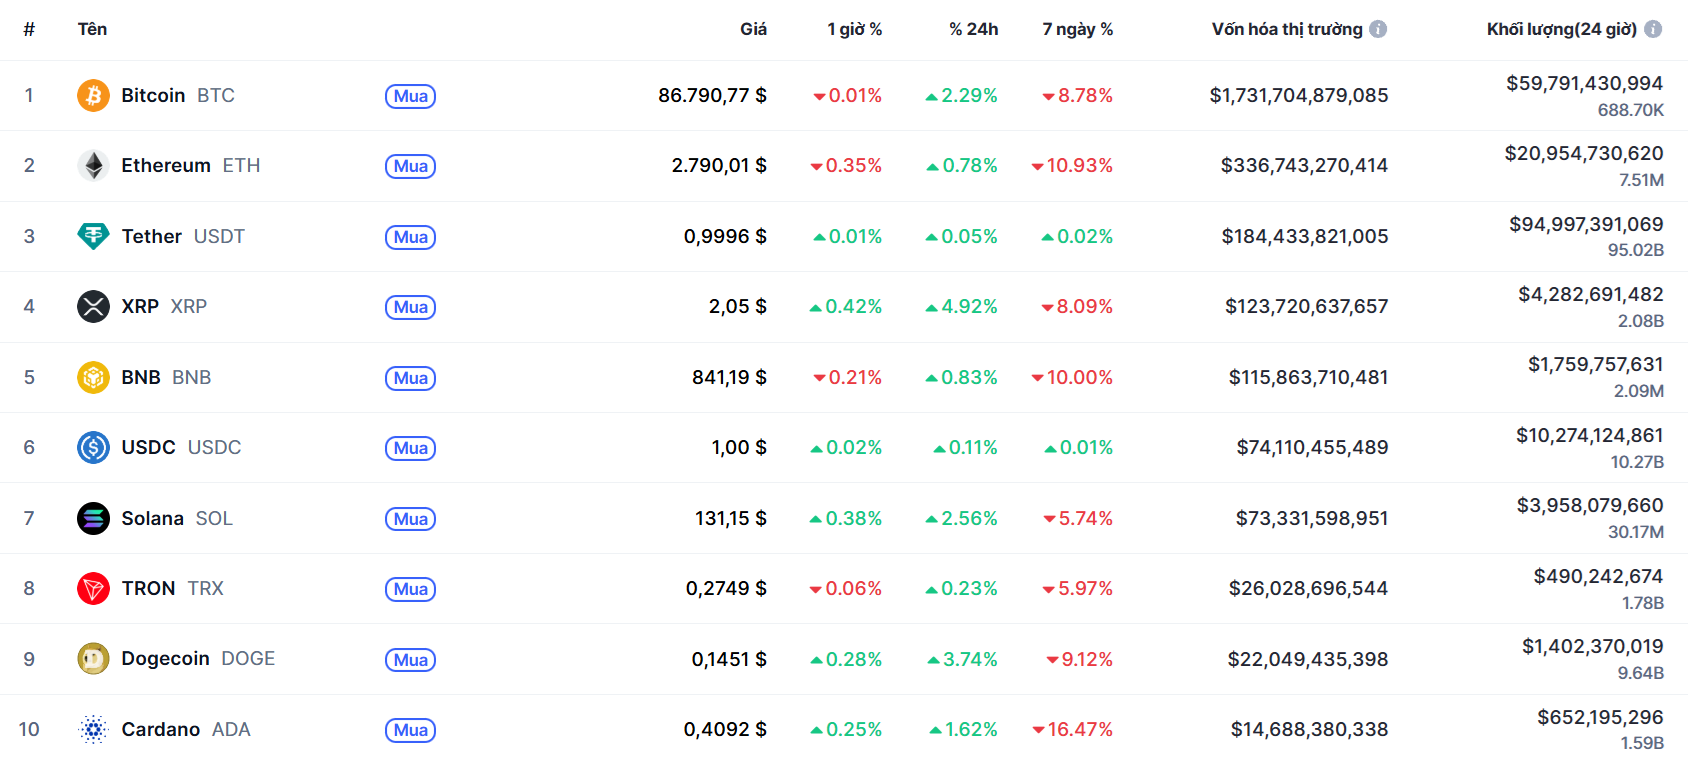Click the TRON logo icon
1688x764 pixels.
click(x=93, y=588)
